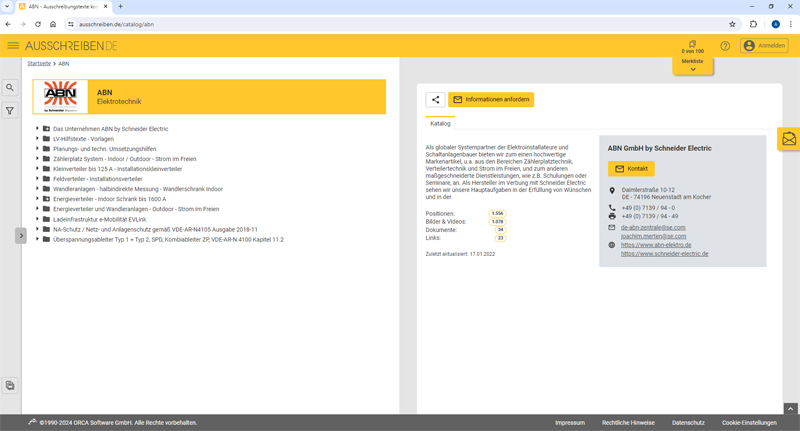Expand the collapsed left sidebar arrow
This screenshot has height=431, width=800.
coord(21,236)
